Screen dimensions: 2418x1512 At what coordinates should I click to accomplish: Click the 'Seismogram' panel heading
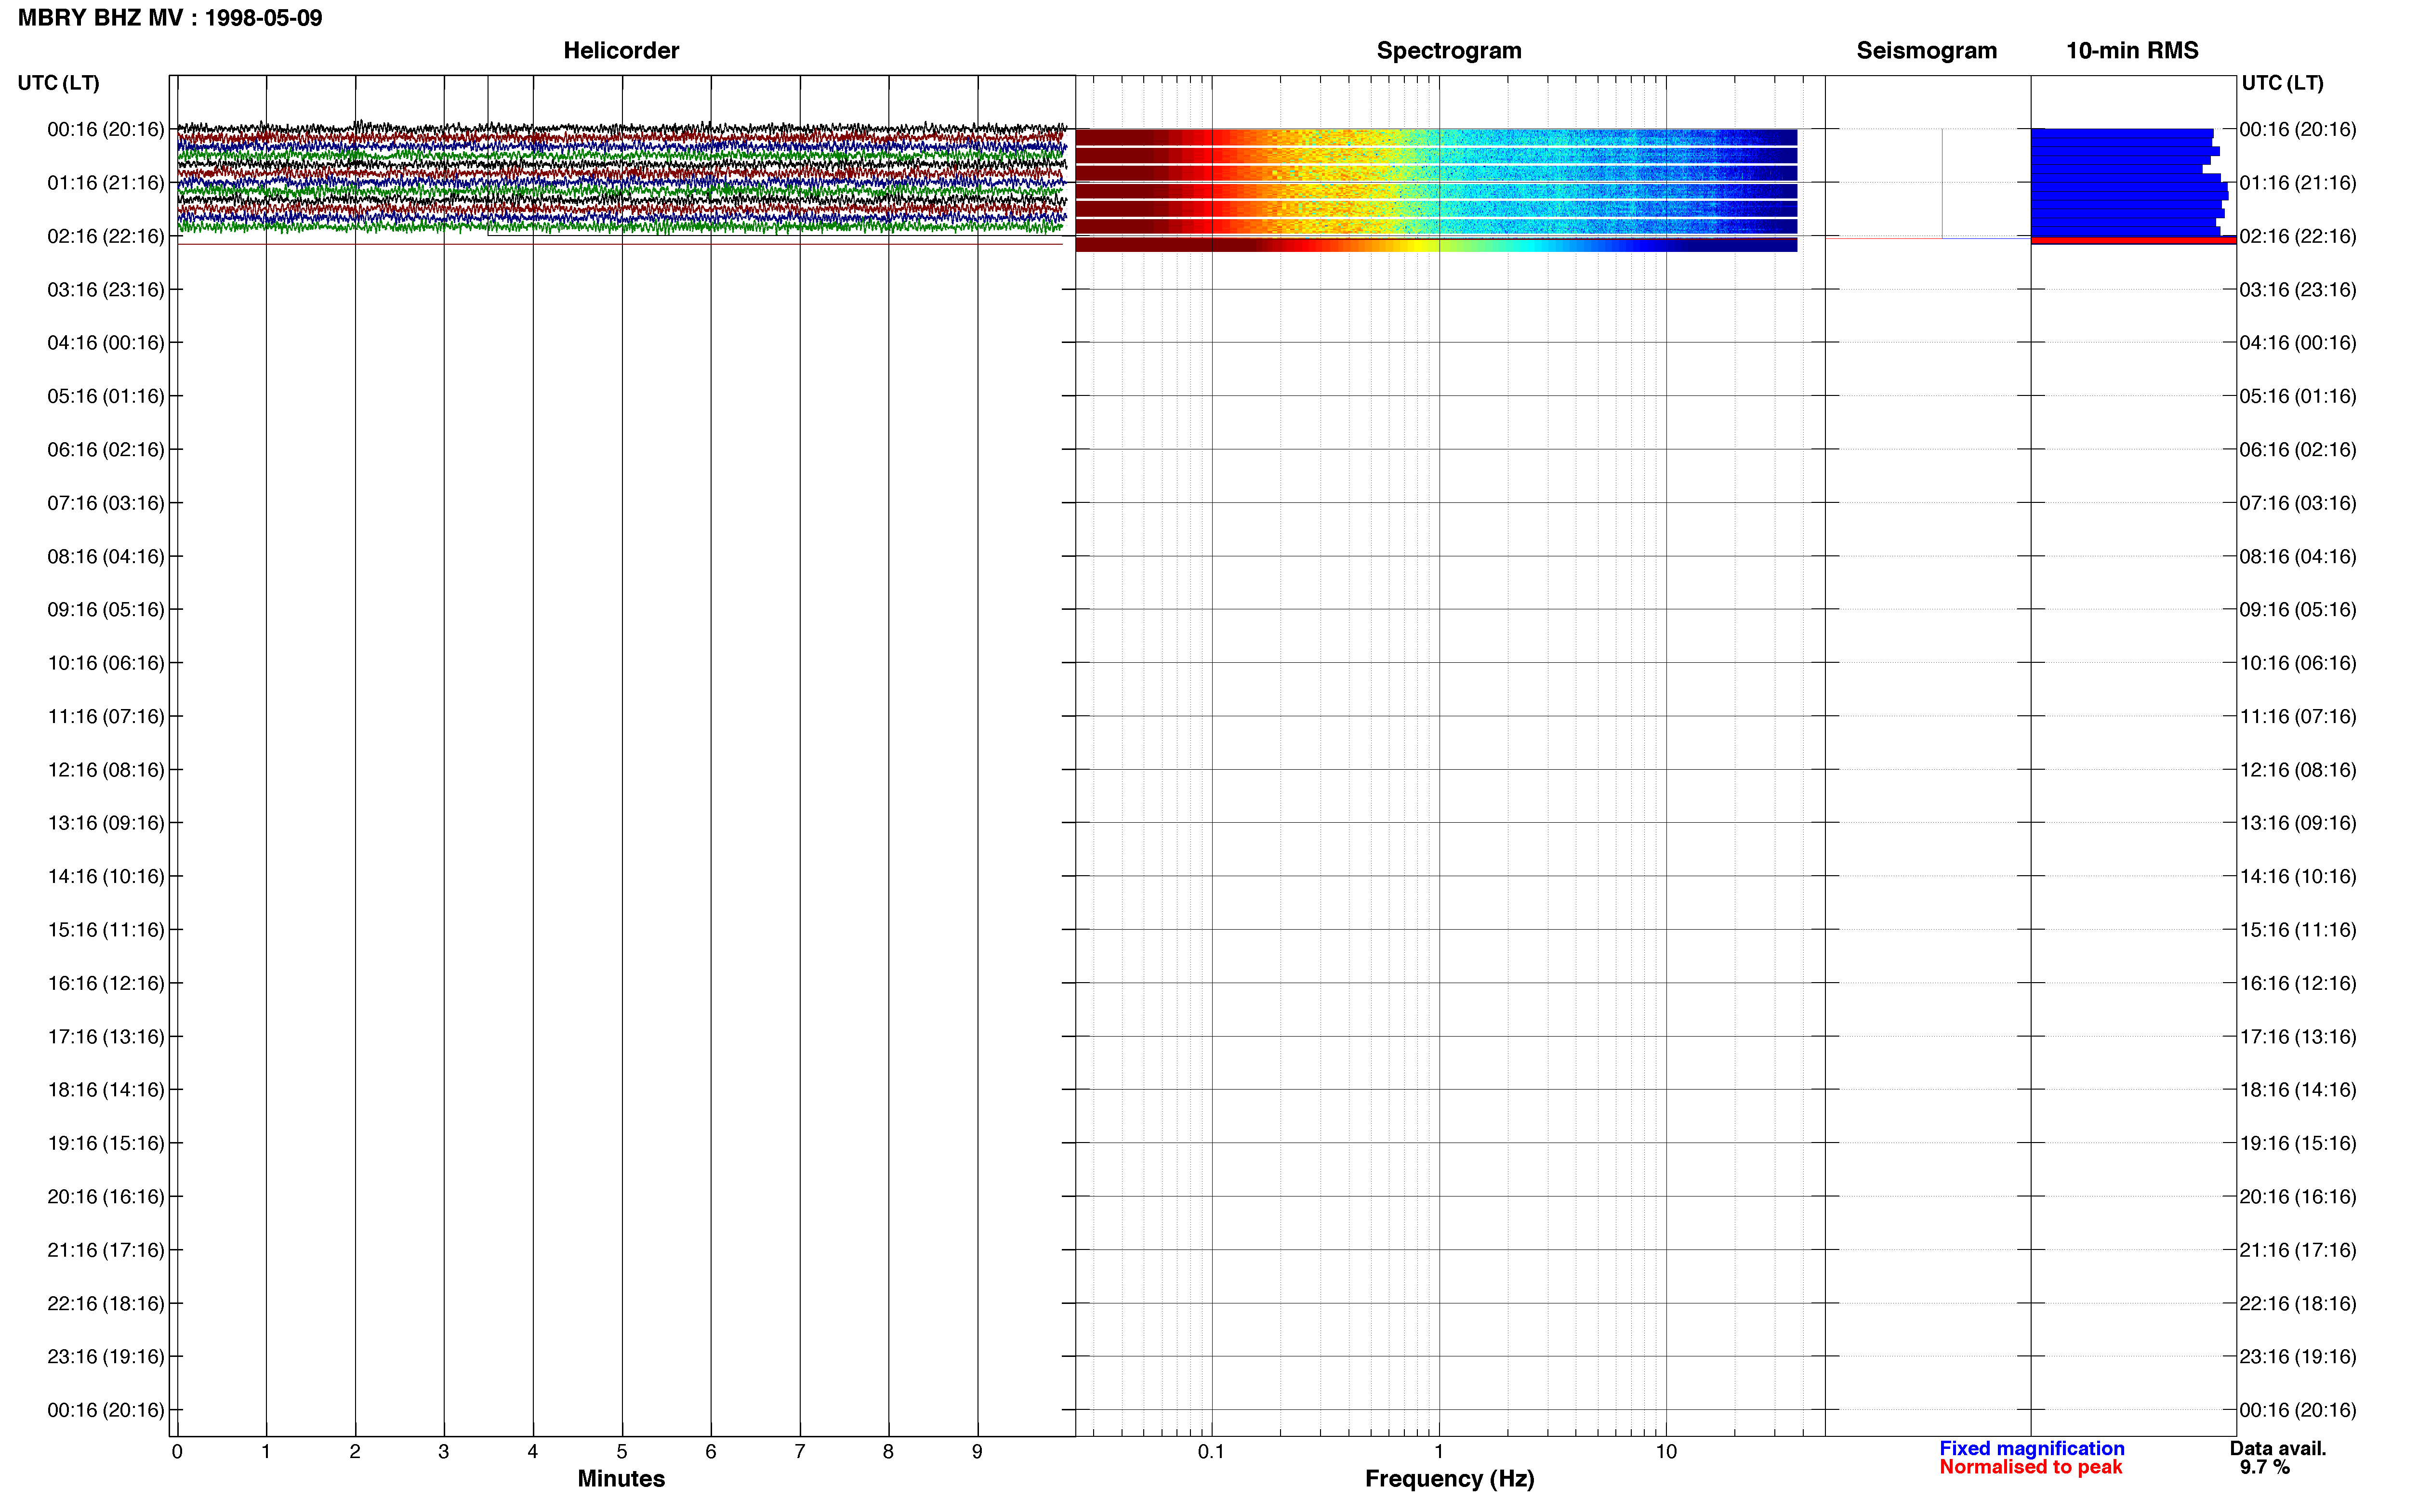(x=1926, y=51)
